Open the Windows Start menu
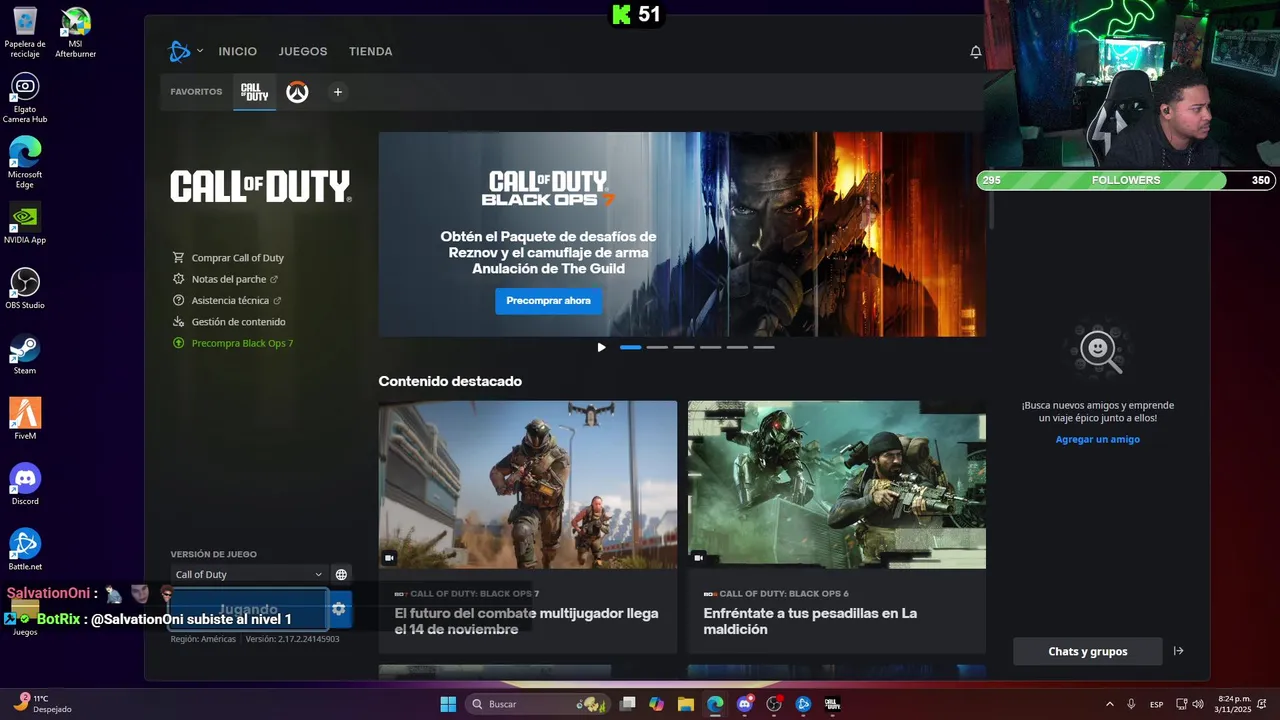 (448, 704)
